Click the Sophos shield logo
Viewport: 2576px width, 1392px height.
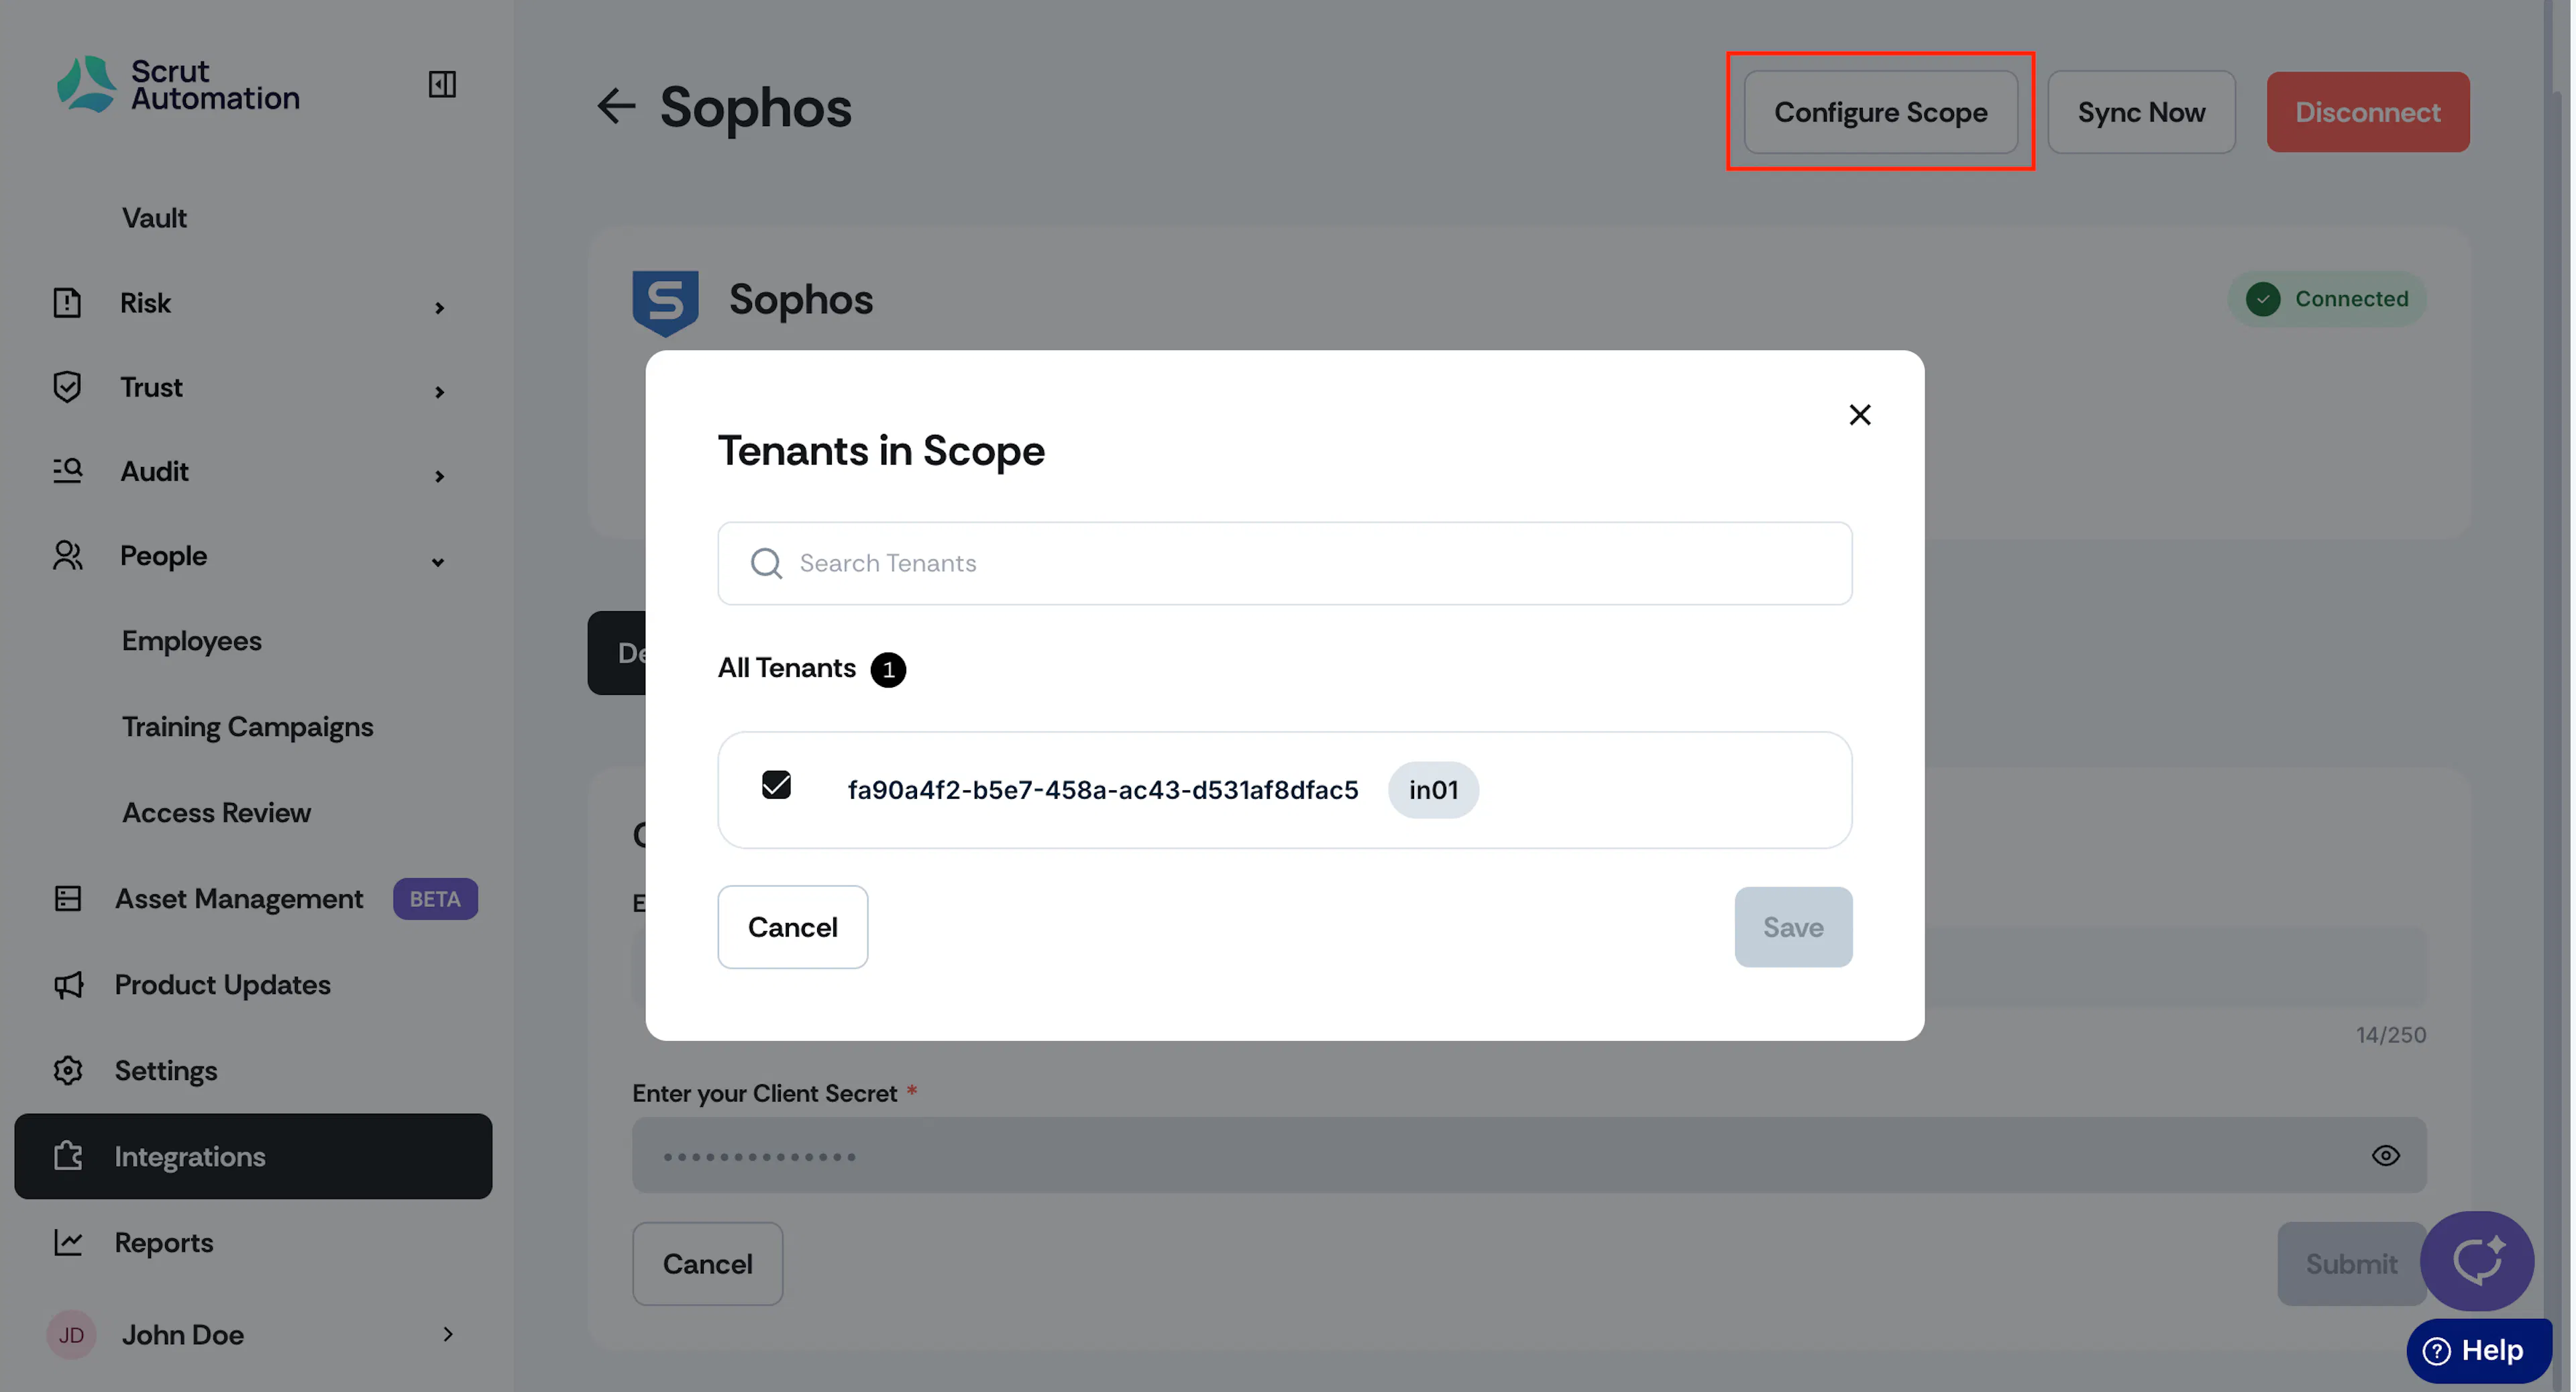click(665, 302)
